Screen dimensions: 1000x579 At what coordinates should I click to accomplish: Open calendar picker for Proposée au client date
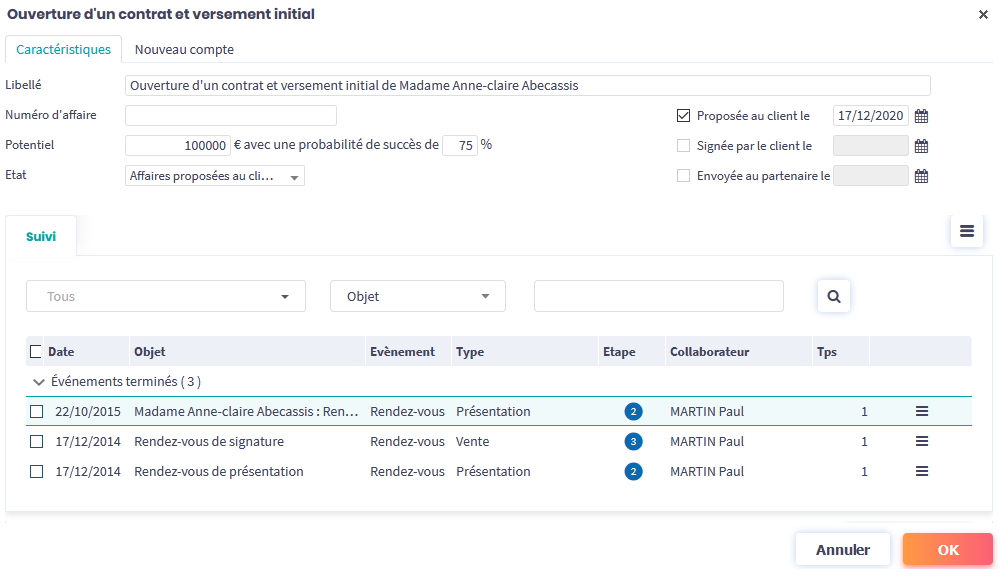(922, 116)
